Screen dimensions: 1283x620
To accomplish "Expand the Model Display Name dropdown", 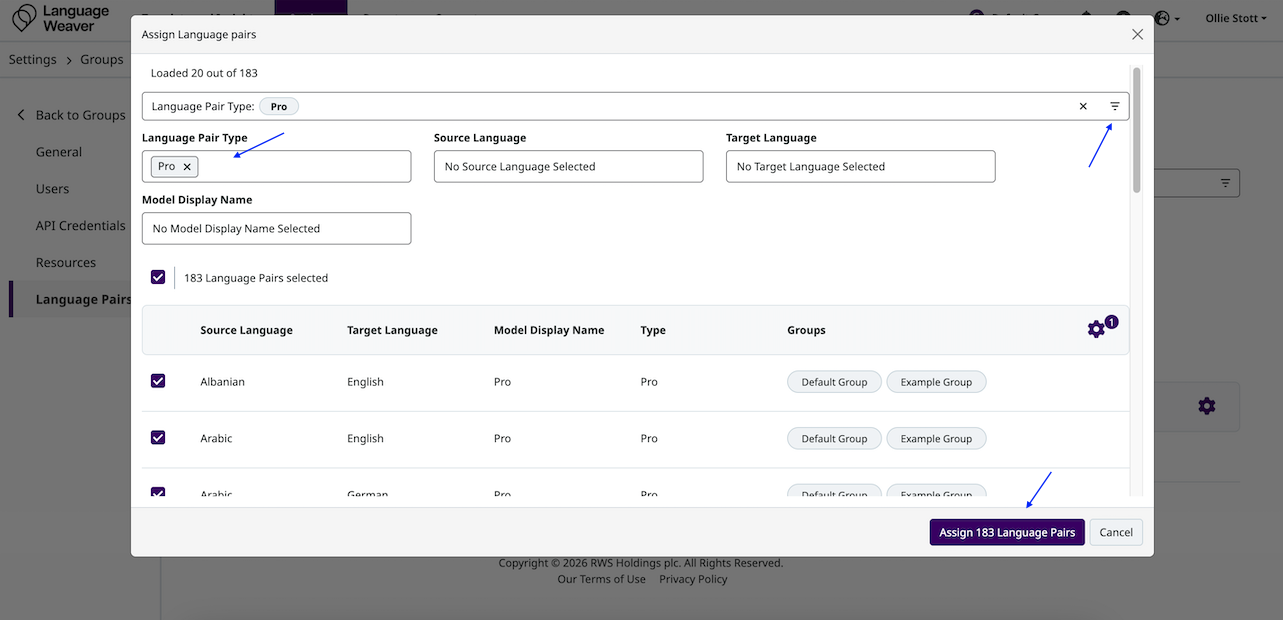I will tap(276, 229).
